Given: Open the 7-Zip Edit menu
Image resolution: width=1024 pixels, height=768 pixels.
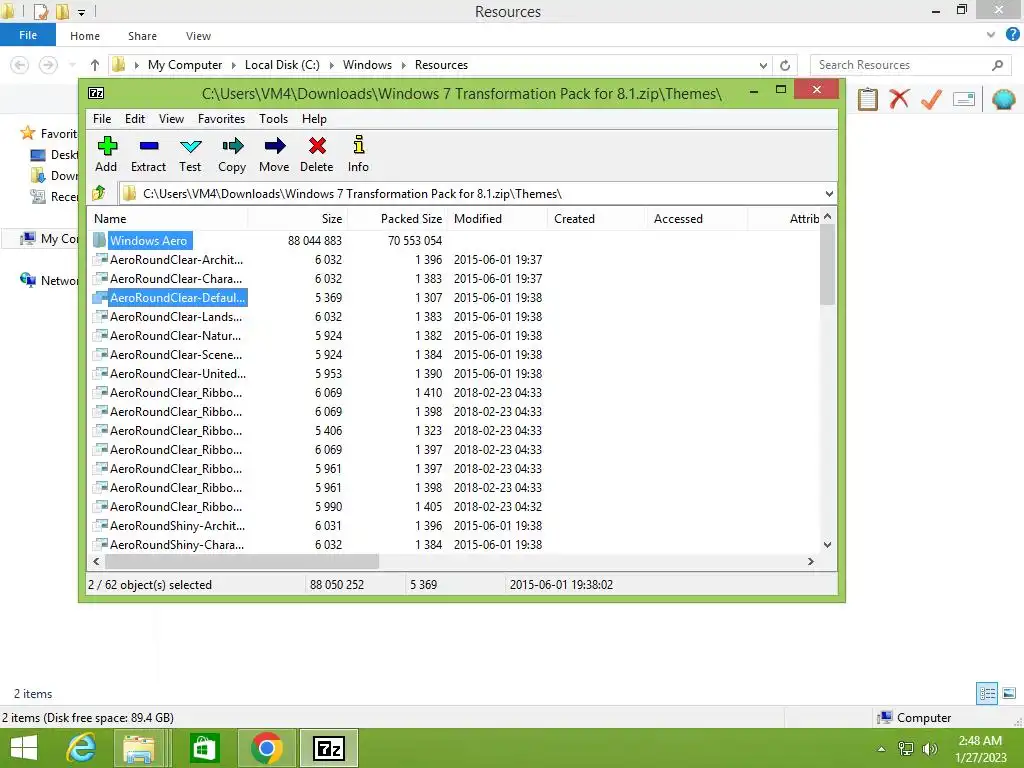Looking at the screenshot, I should (x=135, y=119).
